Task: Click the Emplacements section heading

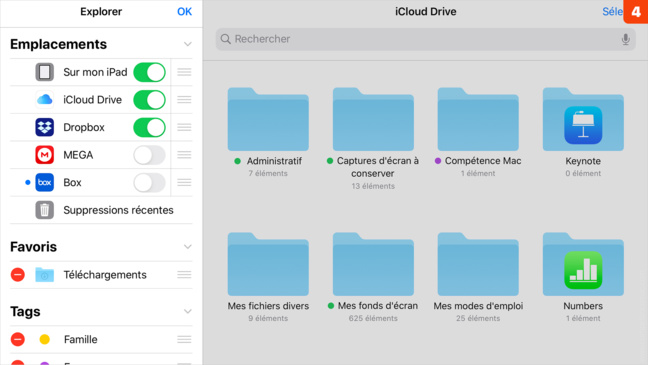Action: [58, 44]
